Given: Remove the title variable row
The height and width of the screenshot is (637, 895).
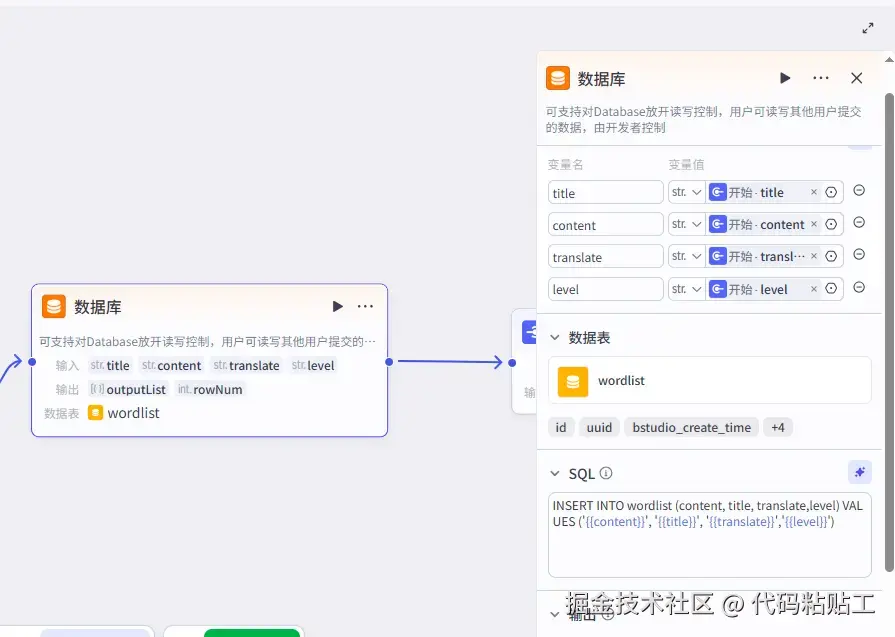Looking at the screenshot, I should [x=859, y=191].
